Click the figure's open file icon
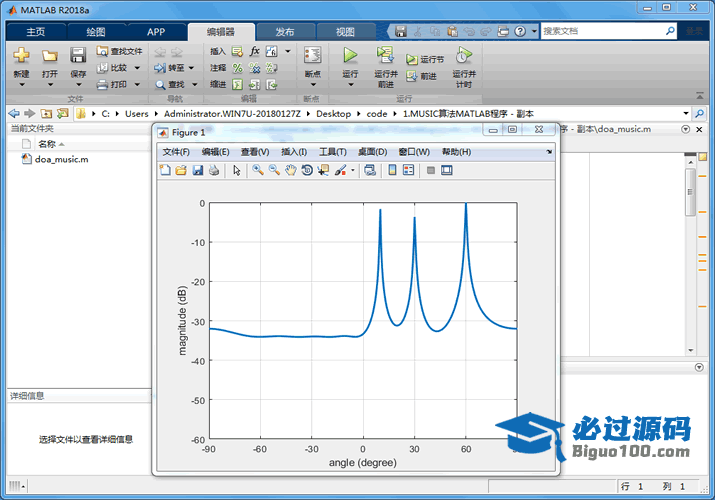 (181, 170)
